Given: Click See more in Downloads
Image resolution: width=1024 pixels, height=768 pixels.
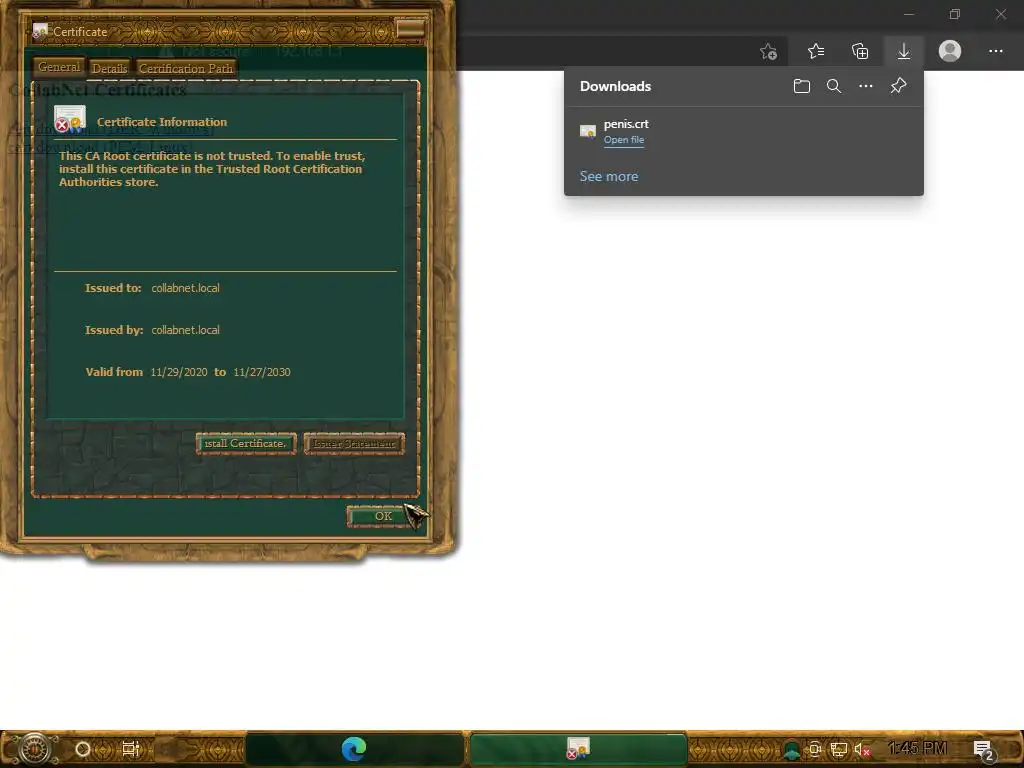Looking at the screenshot, I should click(x=609, y=176).
